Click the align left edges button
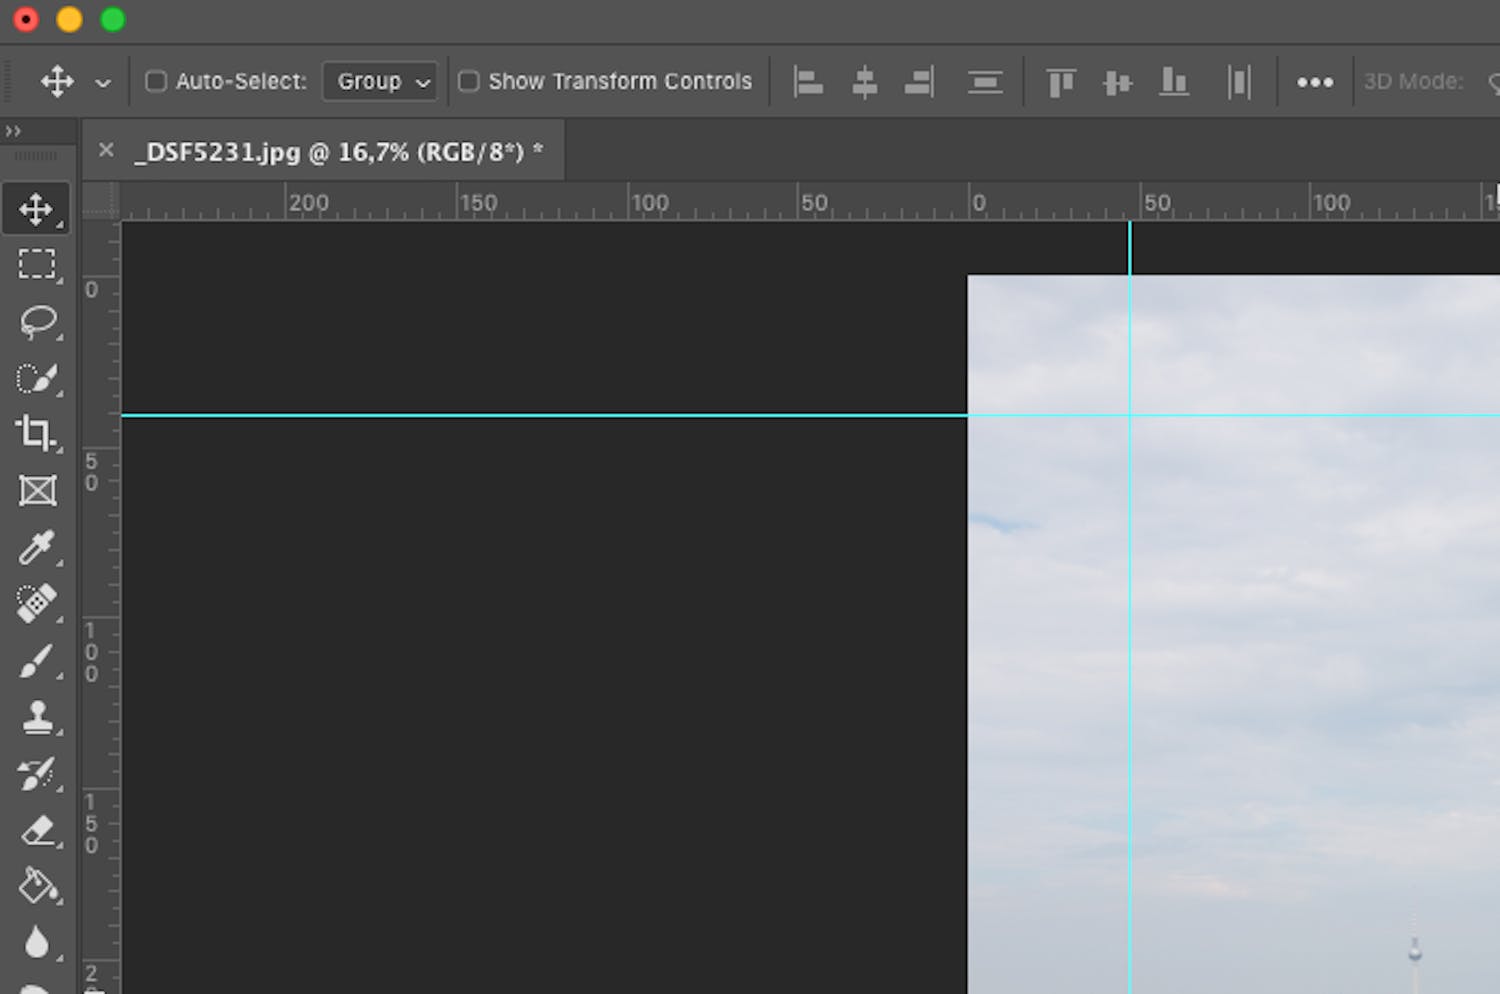 coord(807,82)
